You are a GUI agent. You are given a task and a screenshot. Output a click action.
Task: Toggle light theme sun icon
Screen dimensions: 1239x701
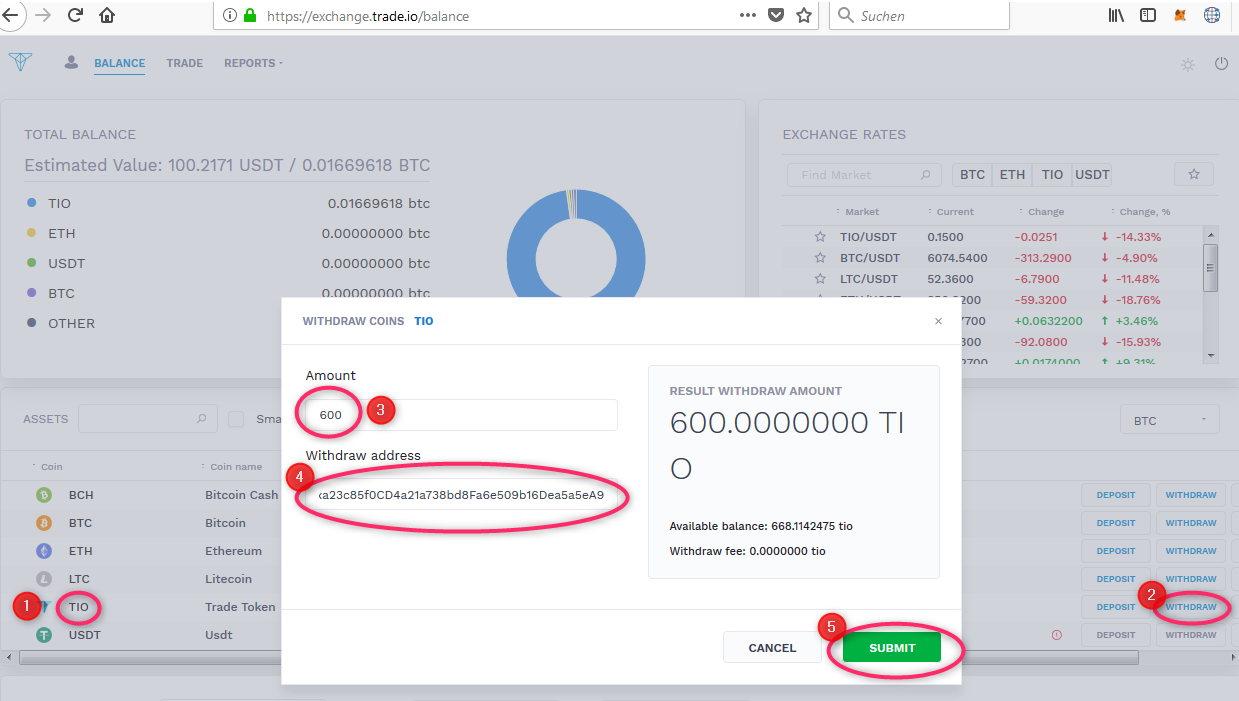[1187, 64]
